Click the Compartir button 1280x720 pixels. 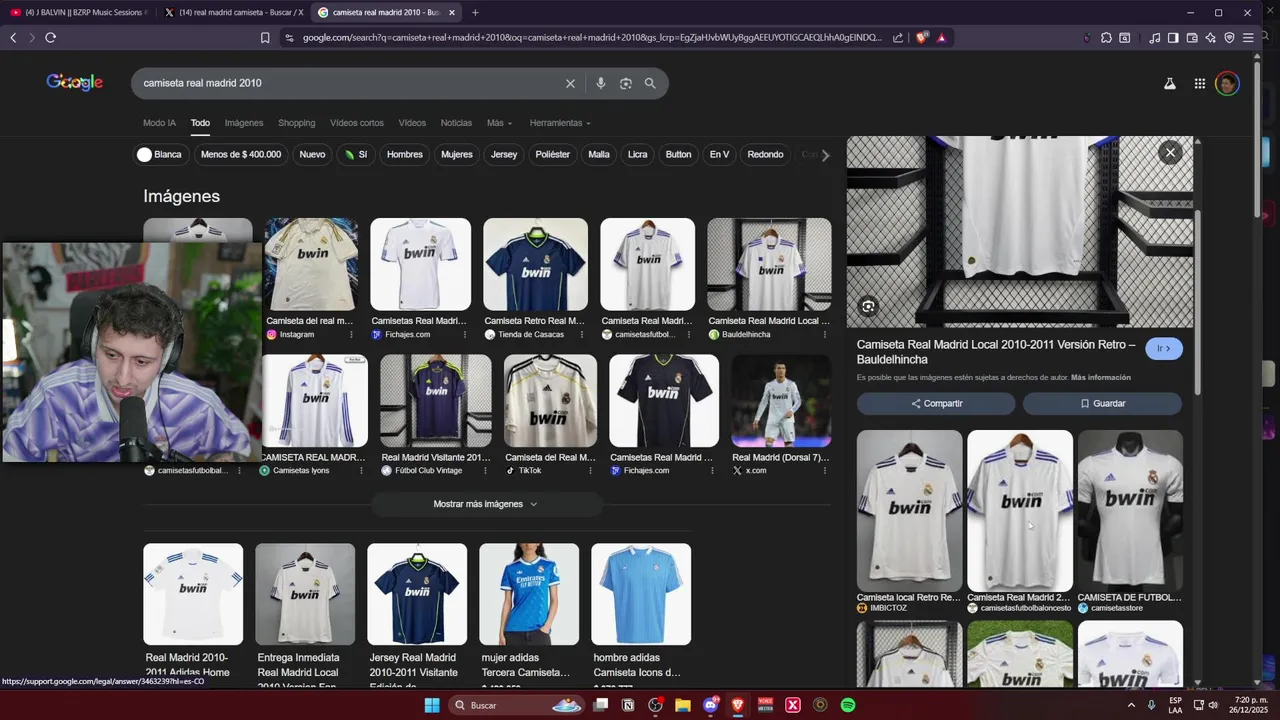[936, 403]
